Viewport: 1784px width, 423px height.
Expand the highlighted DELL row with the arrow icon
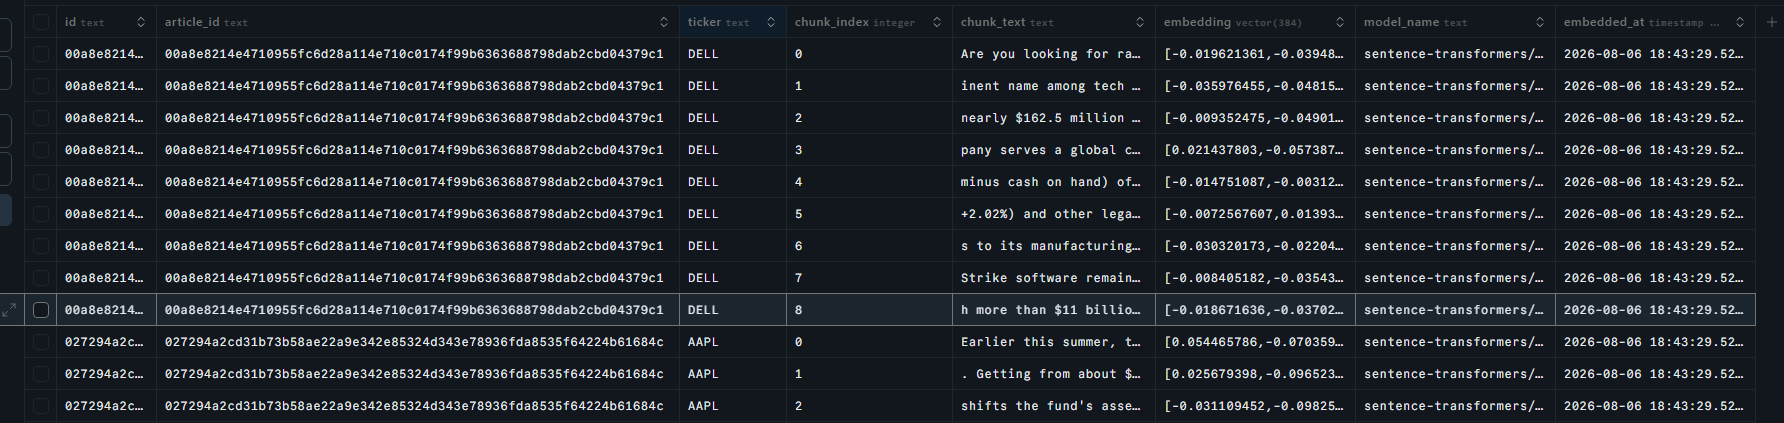click(9, 310)
